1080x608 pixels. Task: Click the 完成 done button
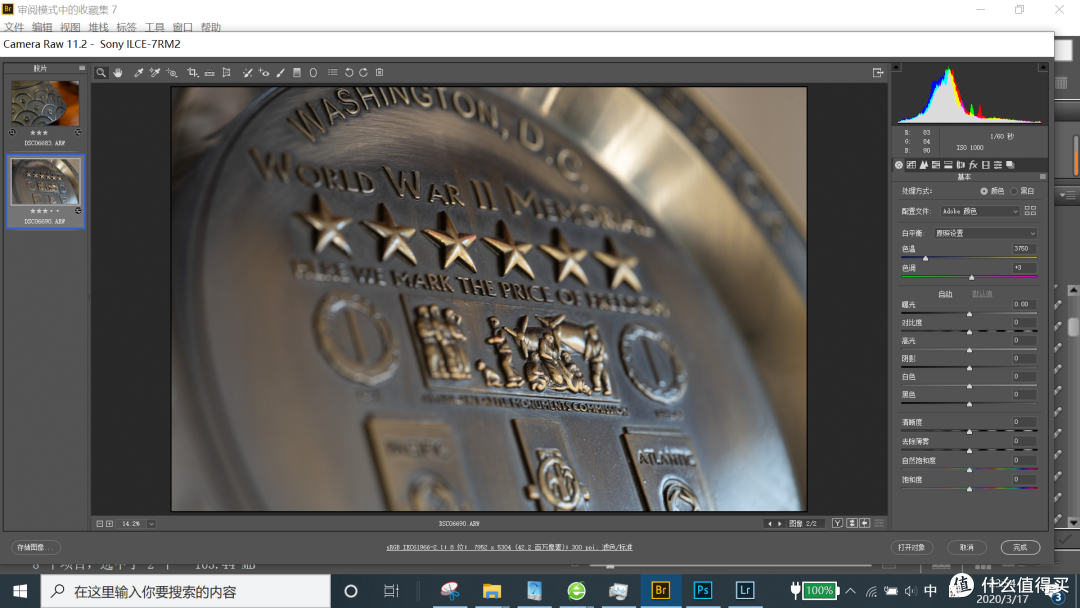coord(1020,547)
